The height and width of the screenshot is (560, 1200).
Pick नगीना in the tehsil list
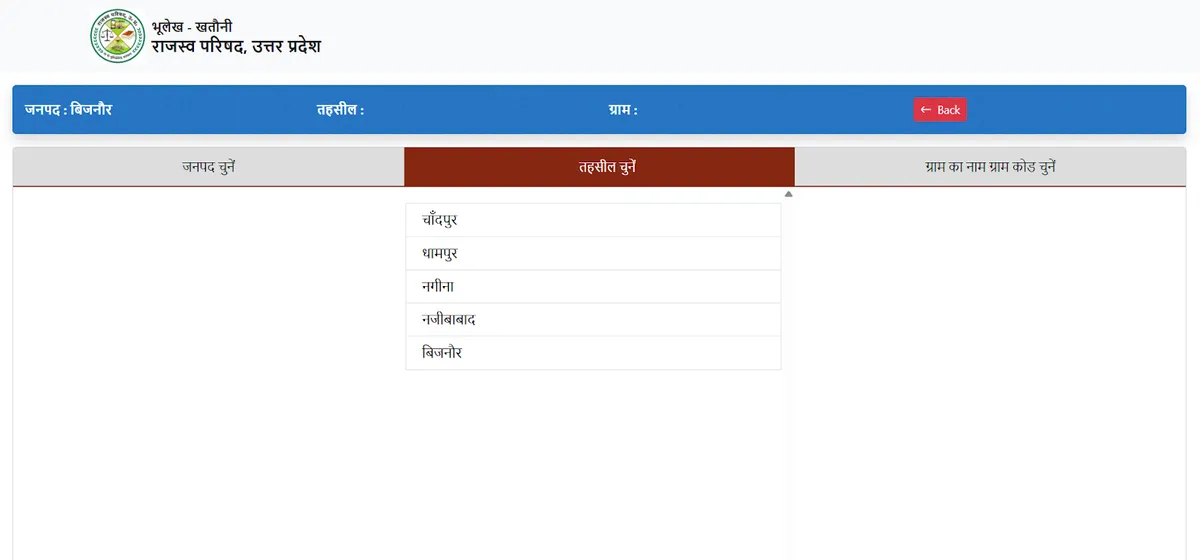[592, 287]
